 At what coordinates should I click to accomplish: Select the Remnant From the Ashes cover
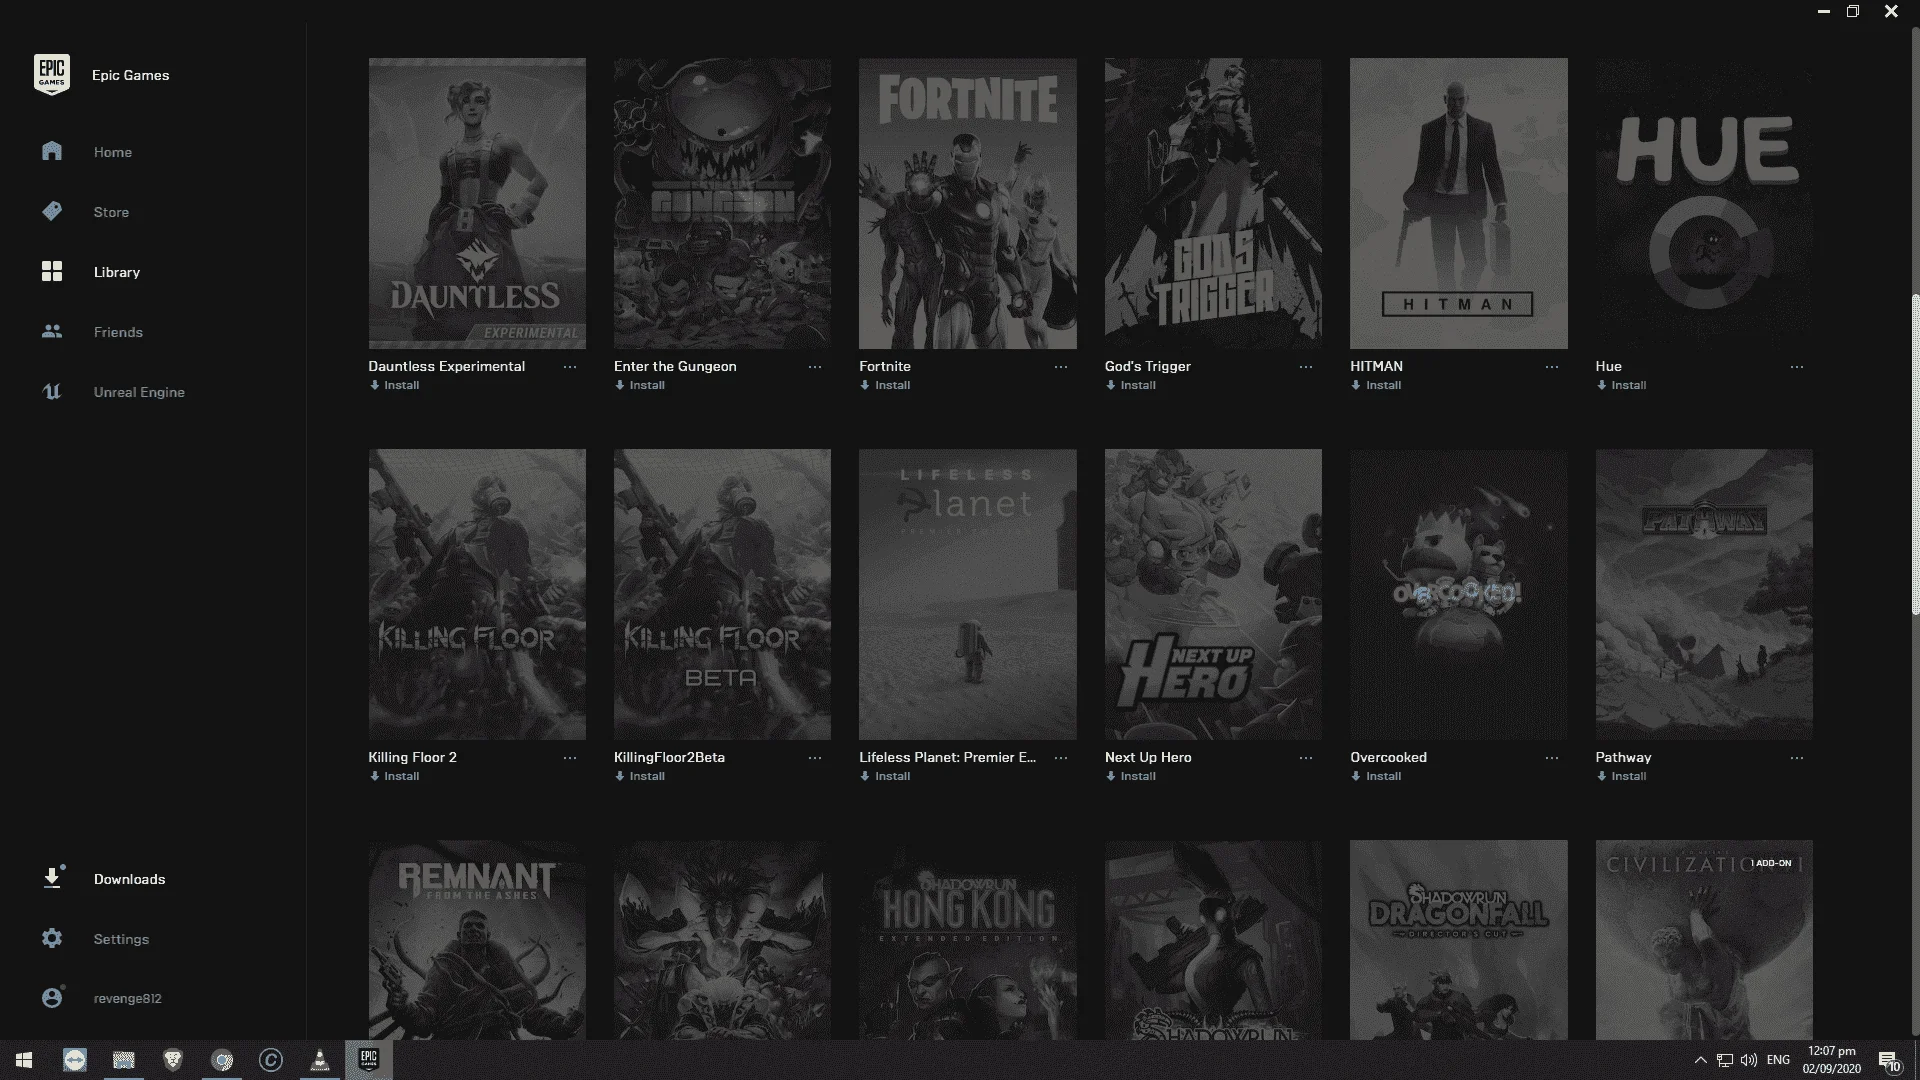pyautogui.click(x=477, y=940)
